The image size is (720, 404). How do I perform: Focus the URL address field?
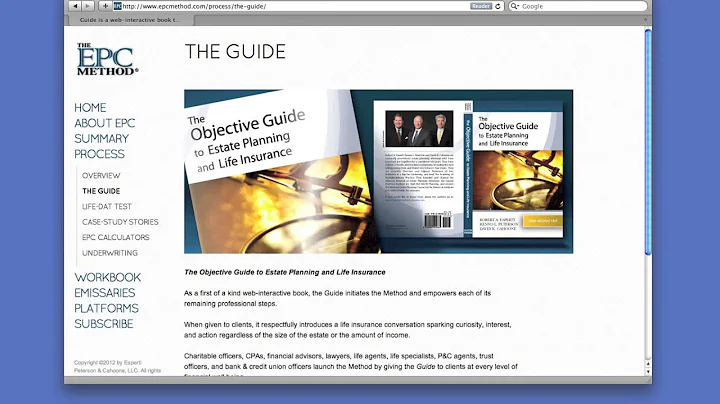(x=294, y=6)
